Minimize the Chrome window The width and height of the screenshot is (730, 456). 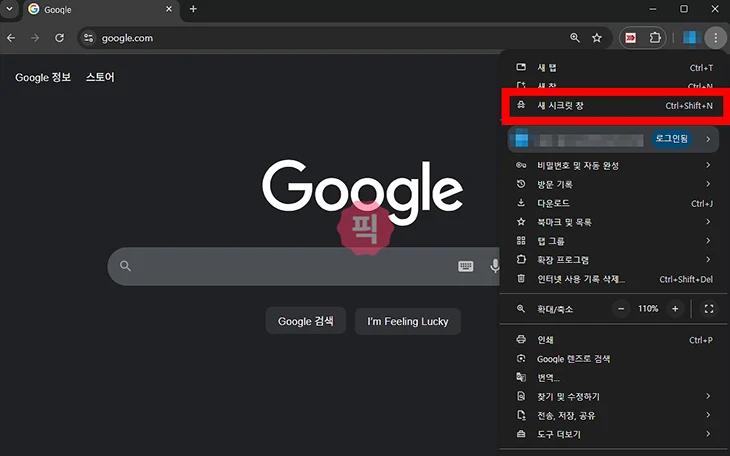point(653,9)
